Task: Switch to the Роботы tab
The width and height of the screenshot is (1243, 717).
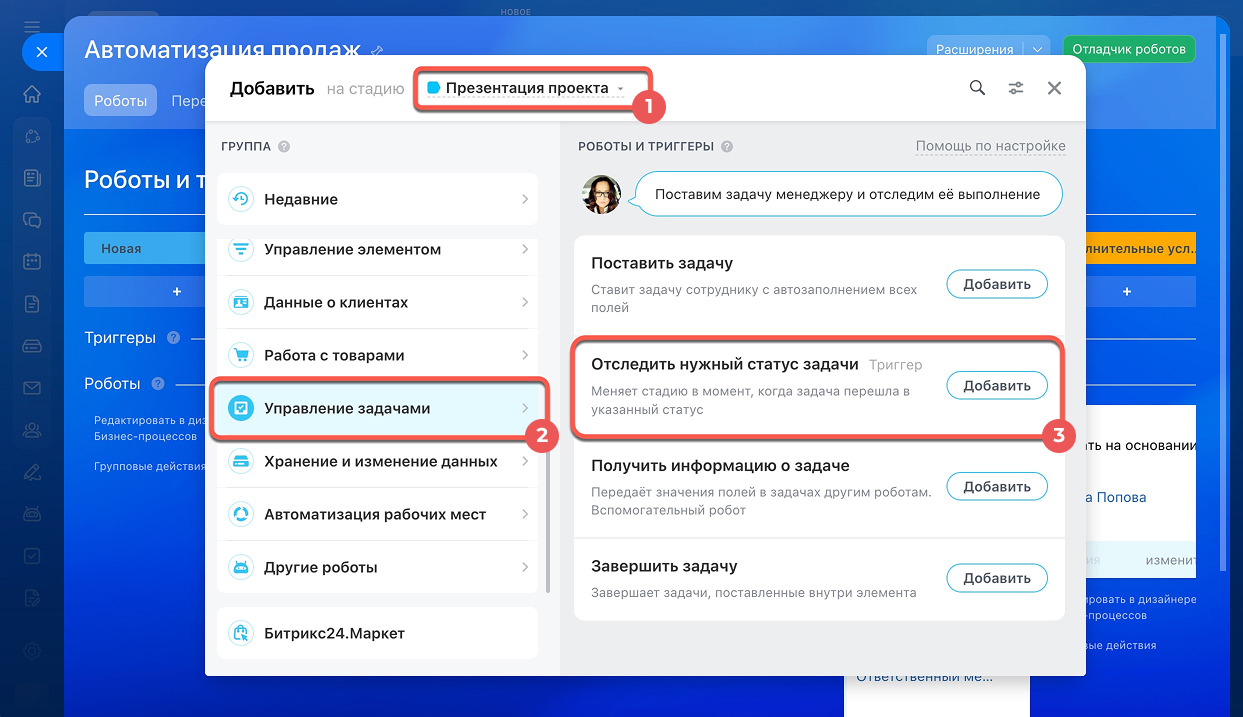Action: [121, 100]
